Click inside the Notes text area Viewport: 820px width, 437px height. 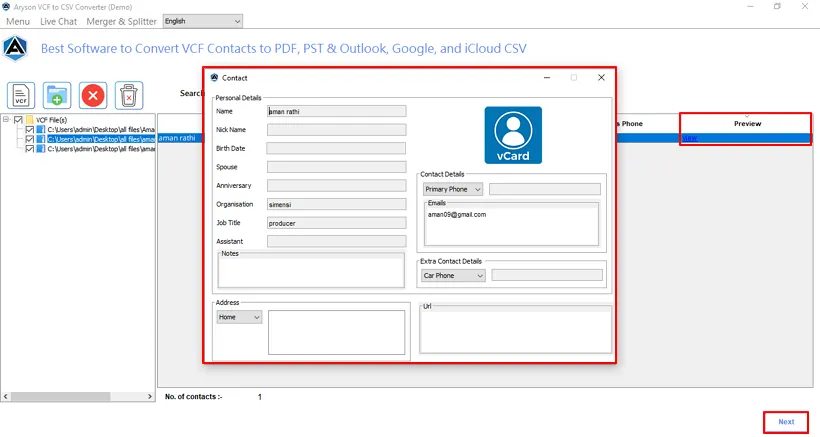(x=311, y=272)
